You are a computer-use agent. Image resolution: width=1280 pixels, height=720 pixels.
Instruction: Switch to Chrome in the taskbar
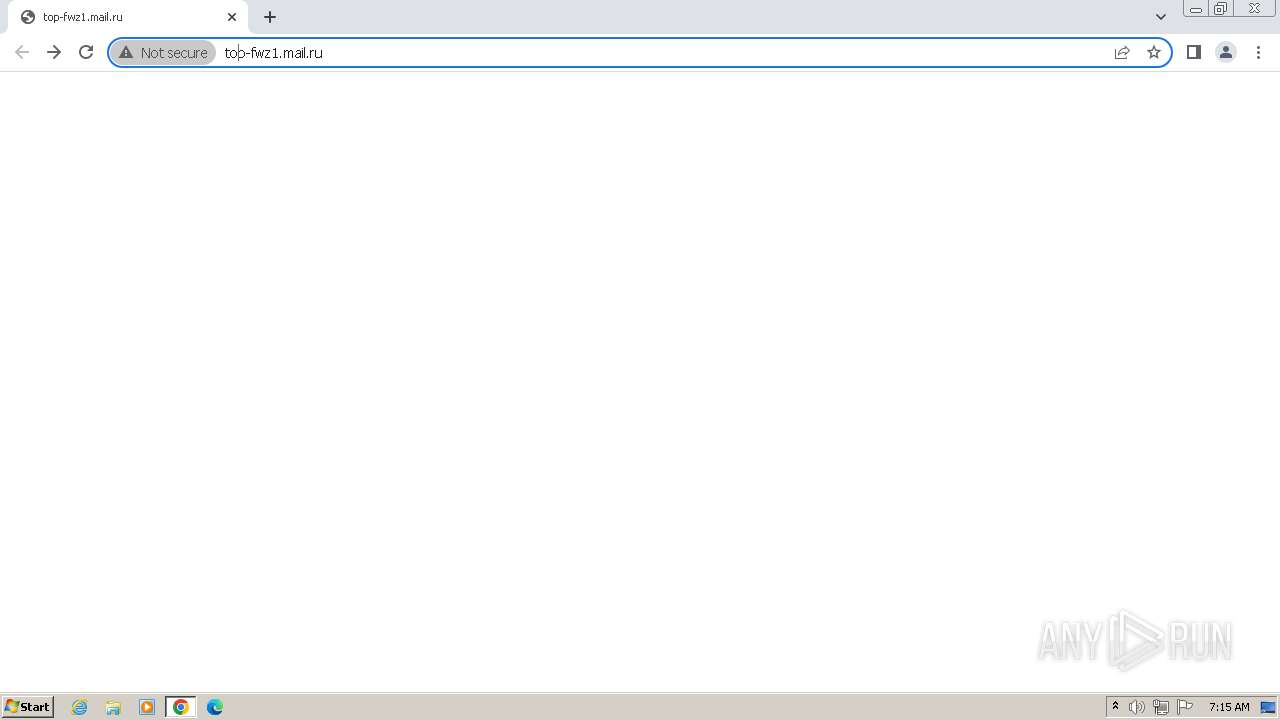[181, 707]
